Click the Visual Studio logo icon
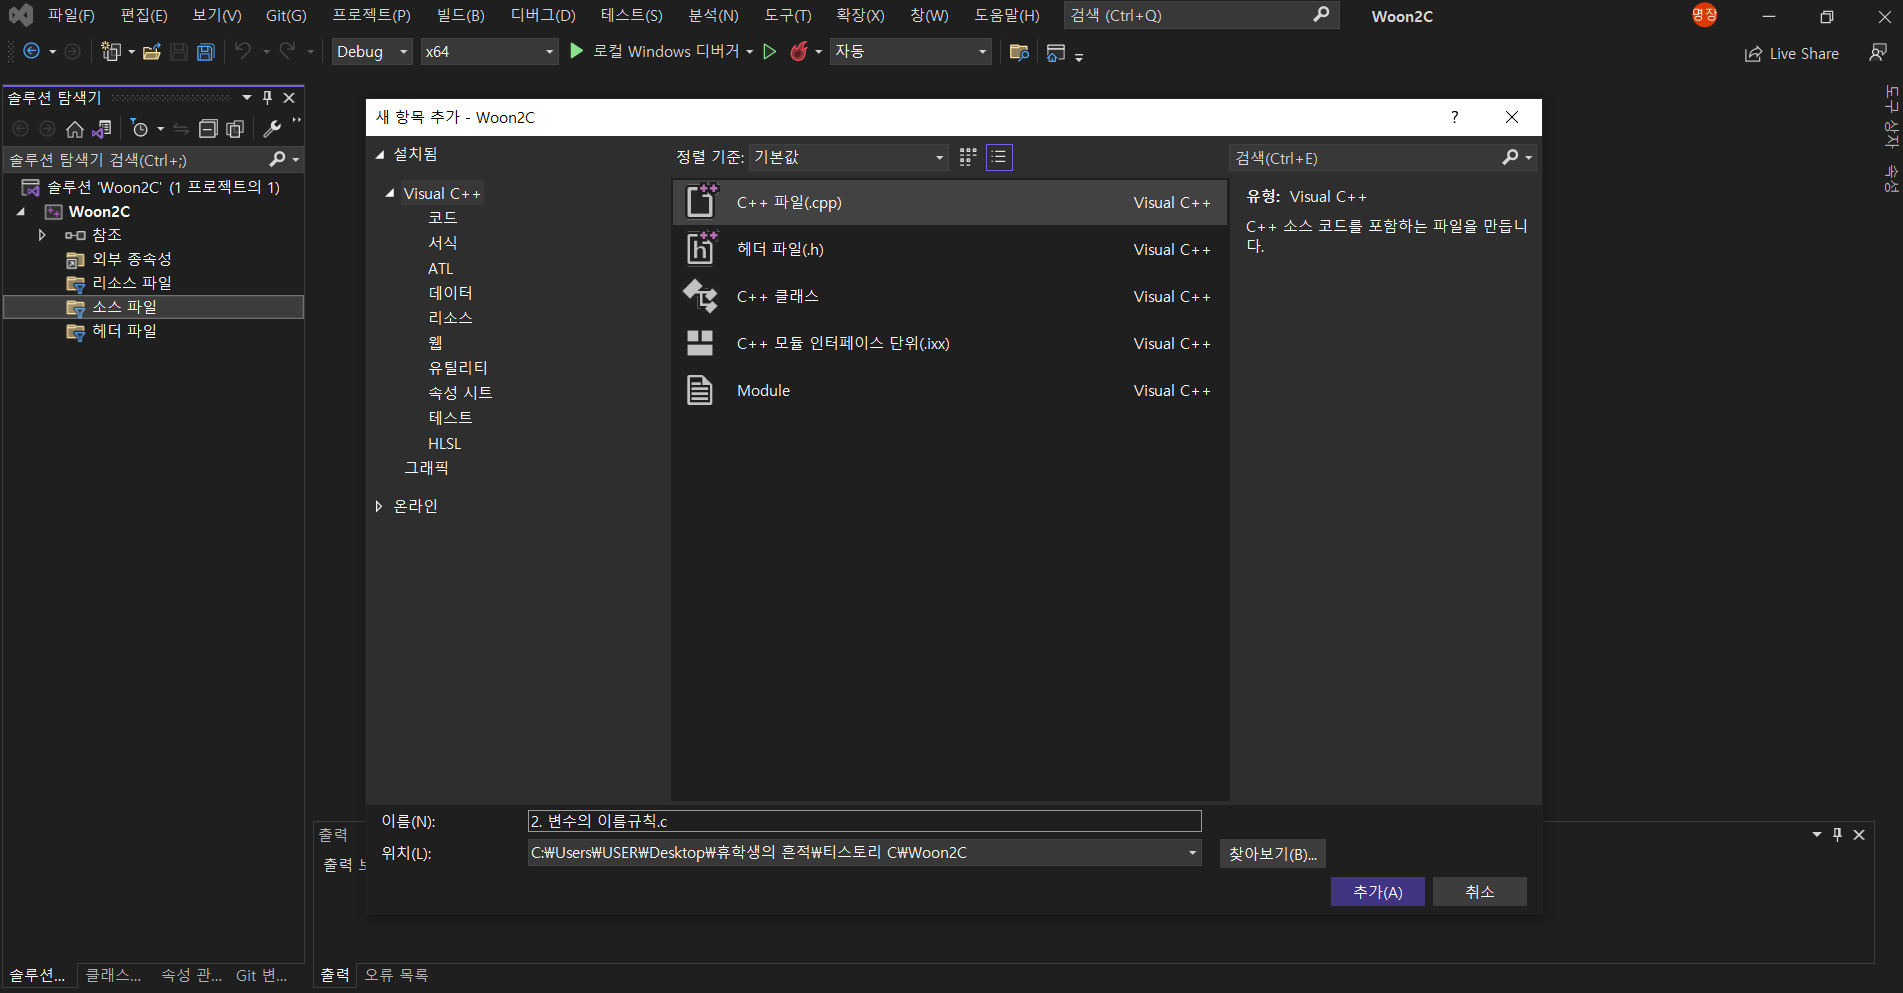The image size is (1903, 993). click(x=20, y=15)
